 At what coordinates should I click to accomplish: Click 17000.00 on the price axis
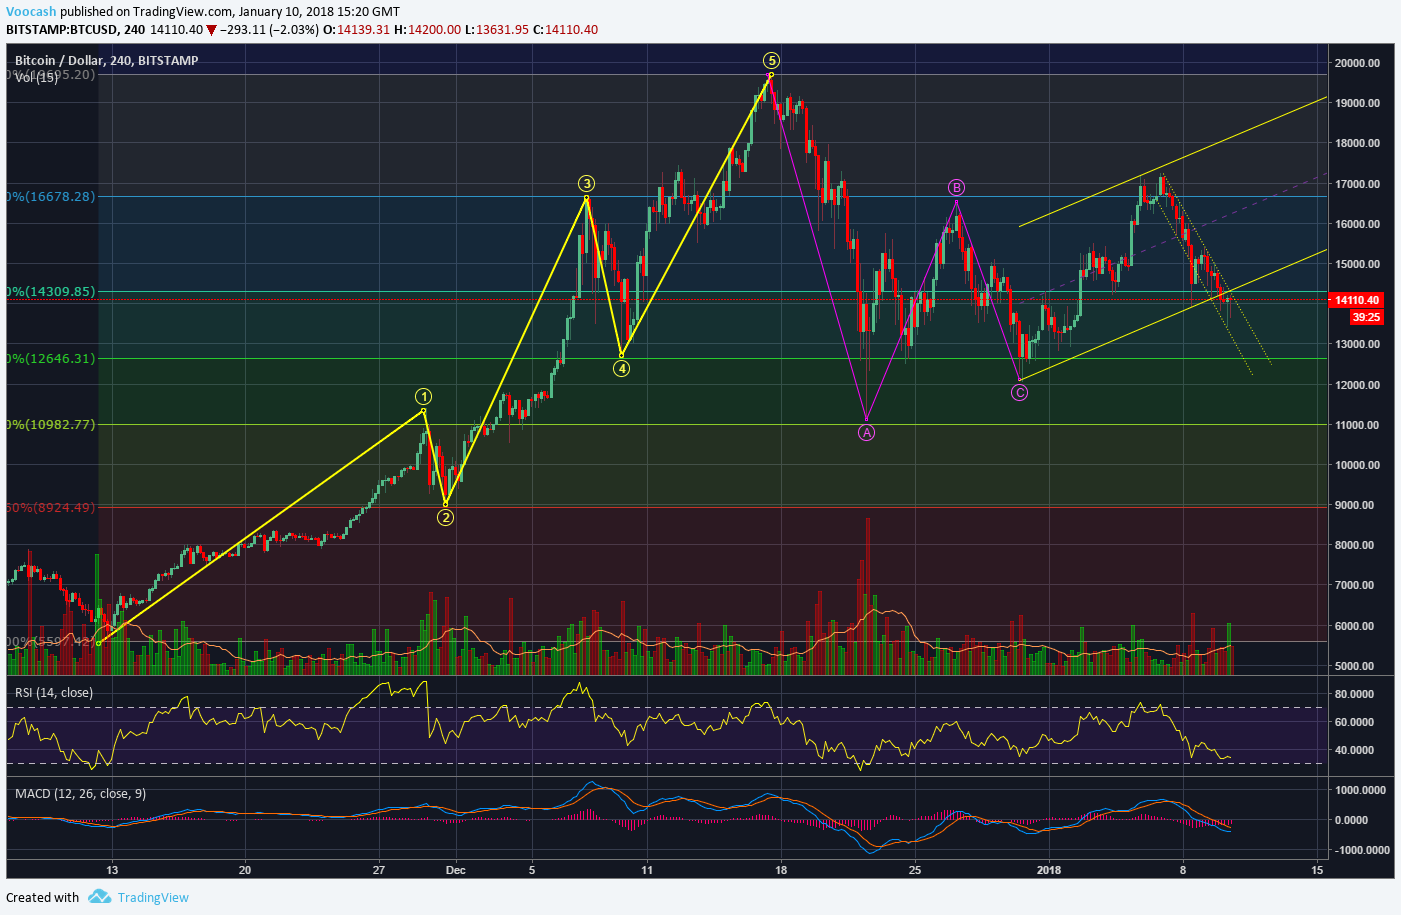point(1357,184)
